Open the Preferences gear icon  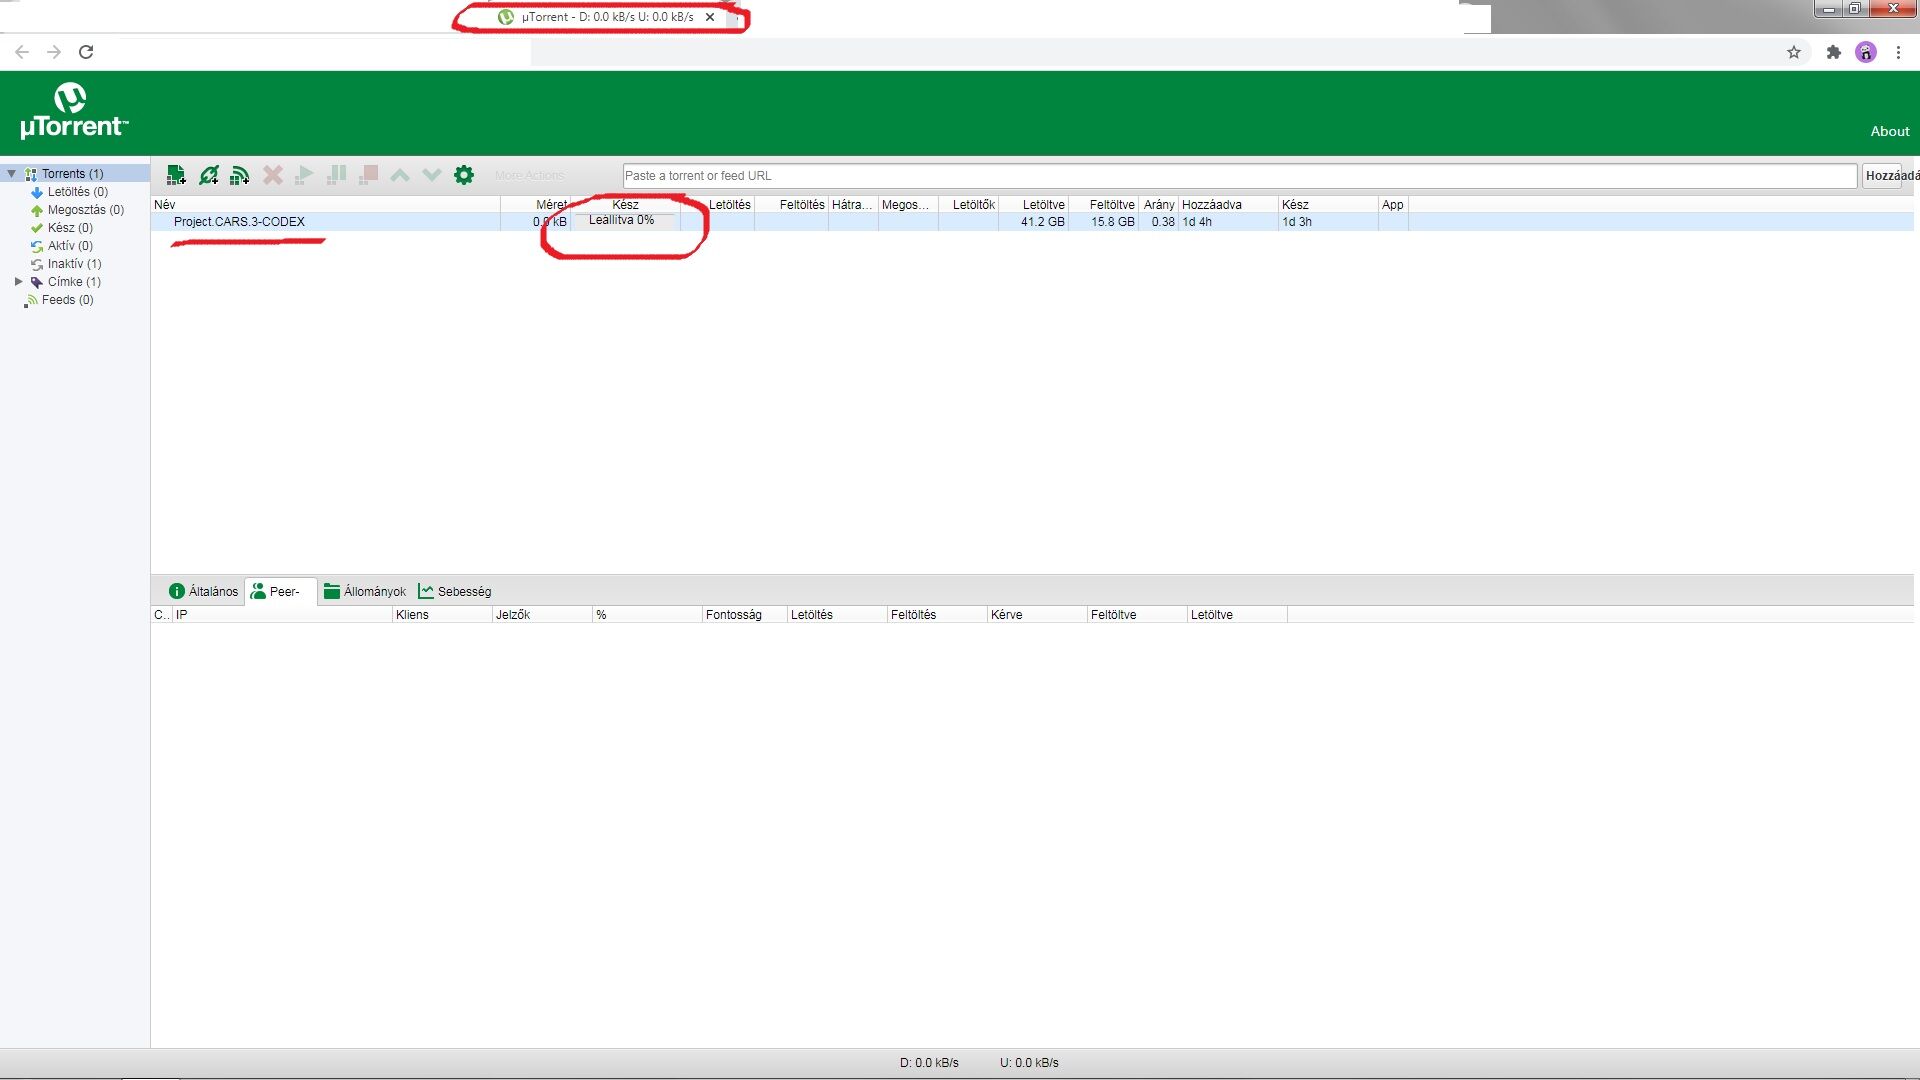[x=464, y=175]
